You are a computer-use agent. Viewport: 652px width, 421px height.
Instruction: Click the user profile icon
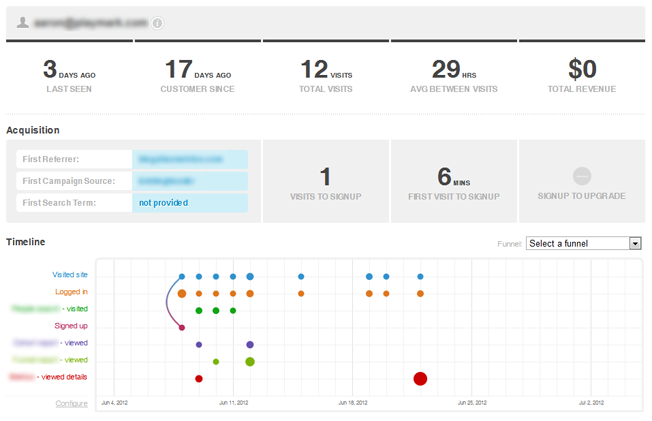(x=23, y=22)
